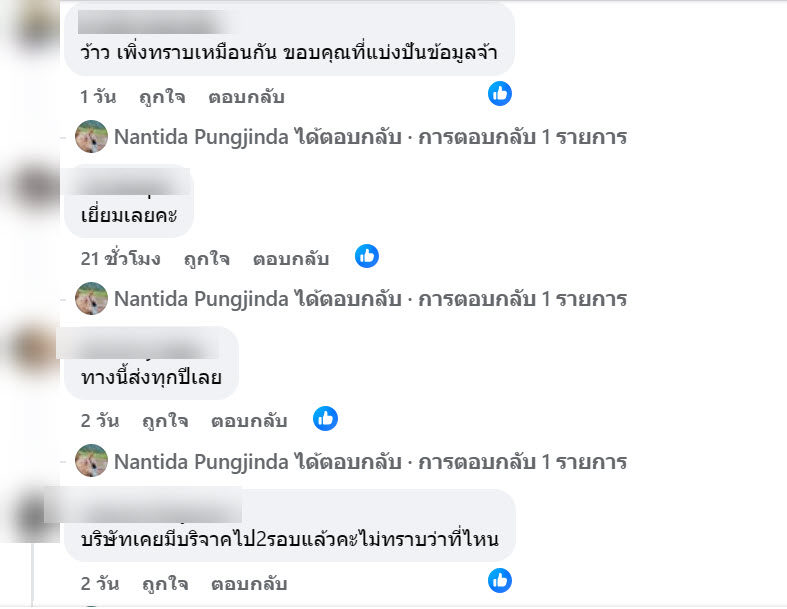Viewport: 787px width, 609px height.
Task: Click ตอบกลับ under the "บริษัทเคยมีบริจาค" comment
Action: click(248, 583)
